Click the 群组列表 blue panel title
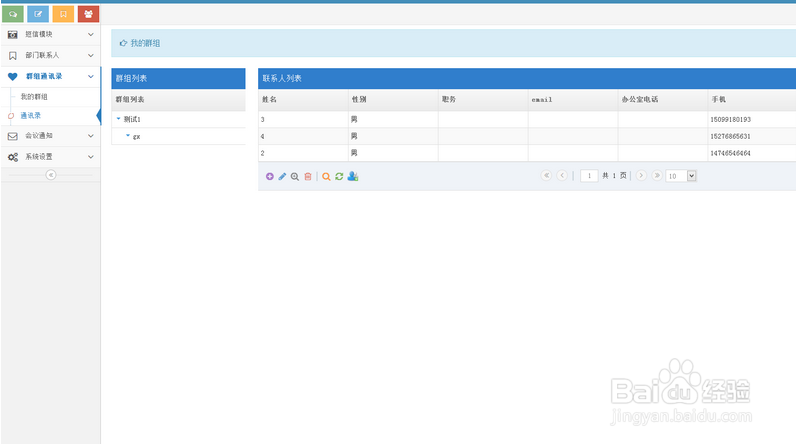796x444 pixels. coord(131,79)
